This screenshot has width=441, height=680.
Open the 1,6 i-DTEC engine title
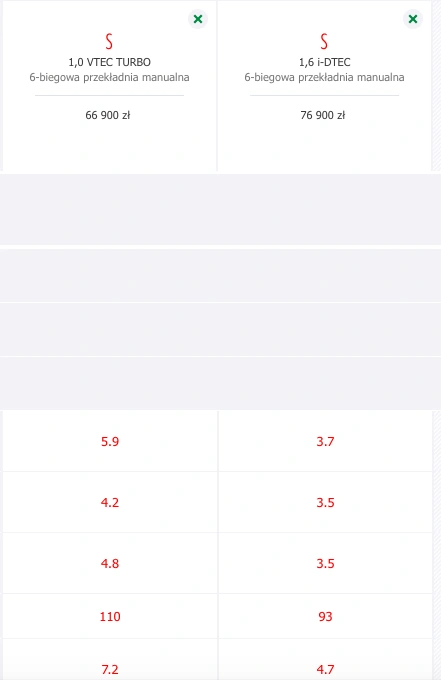coord(324,62)
